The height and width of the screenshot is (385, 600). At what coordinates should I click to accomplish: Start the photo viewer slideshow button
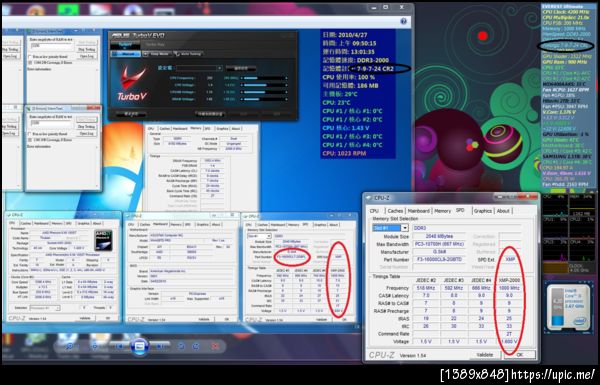139,346
